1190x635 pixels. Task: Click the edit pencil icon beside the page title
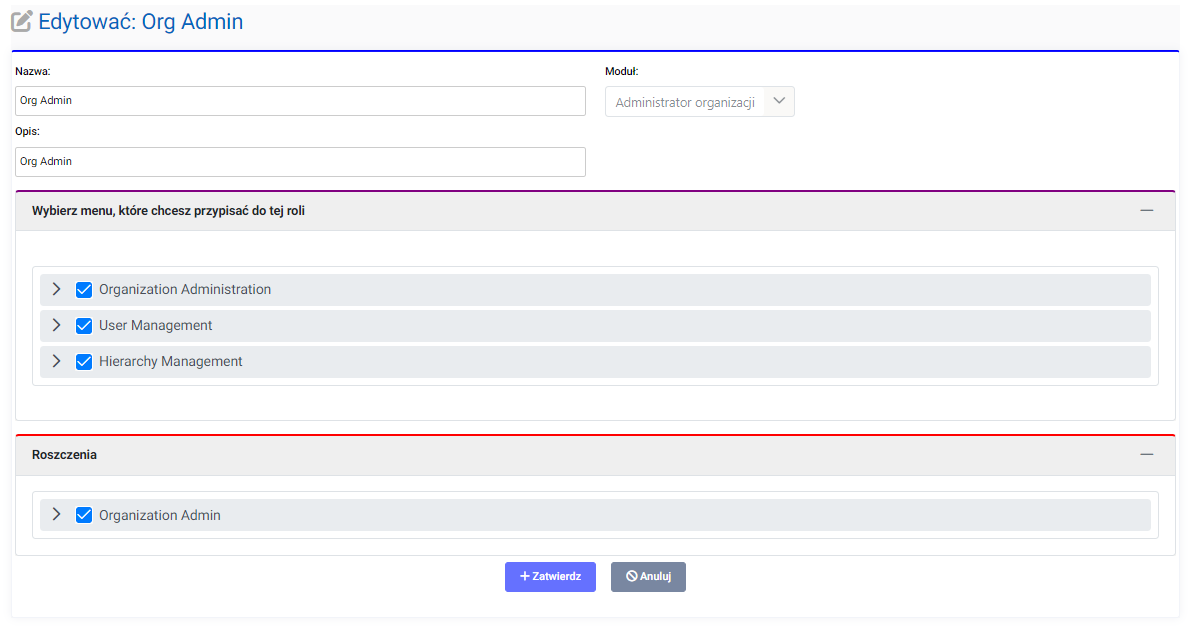[x=22, y=21]
